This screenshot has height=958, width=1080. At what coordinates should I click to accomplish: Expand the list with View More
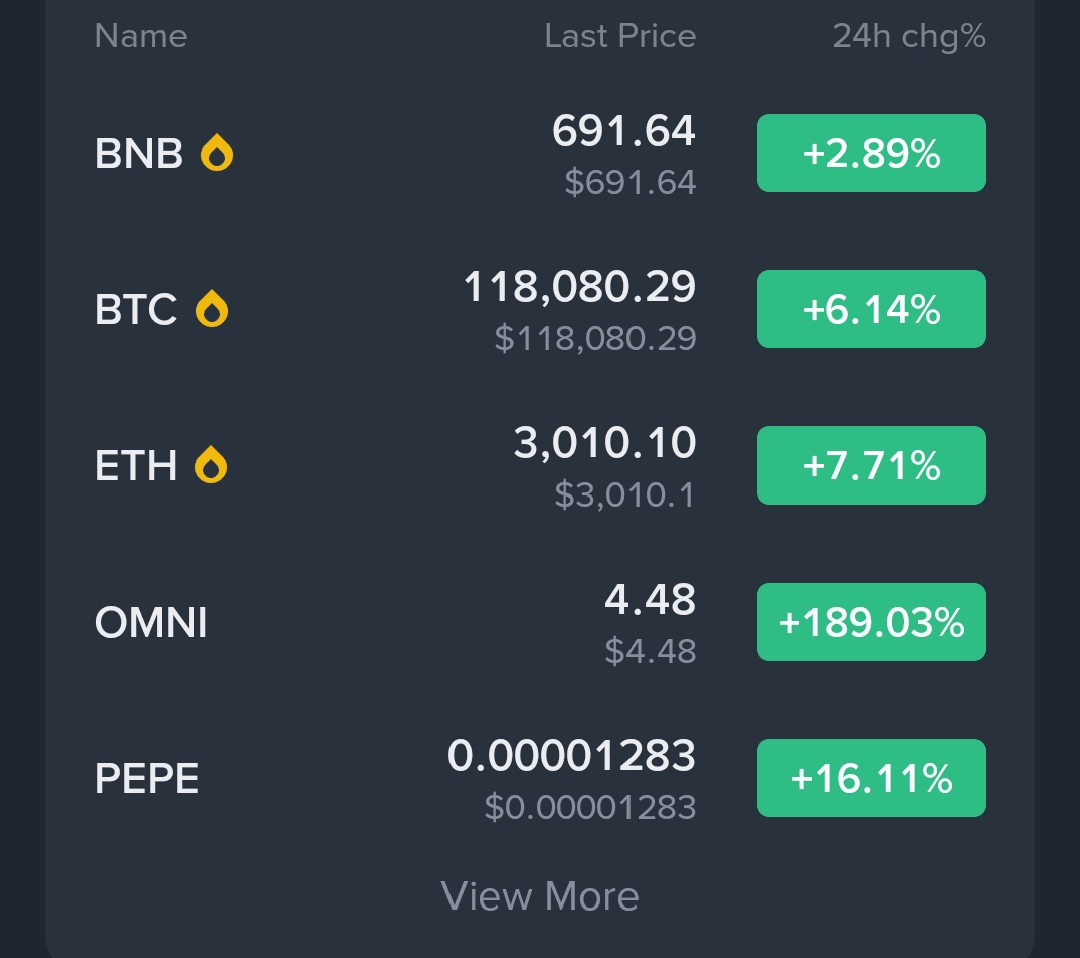pos(540,896)
